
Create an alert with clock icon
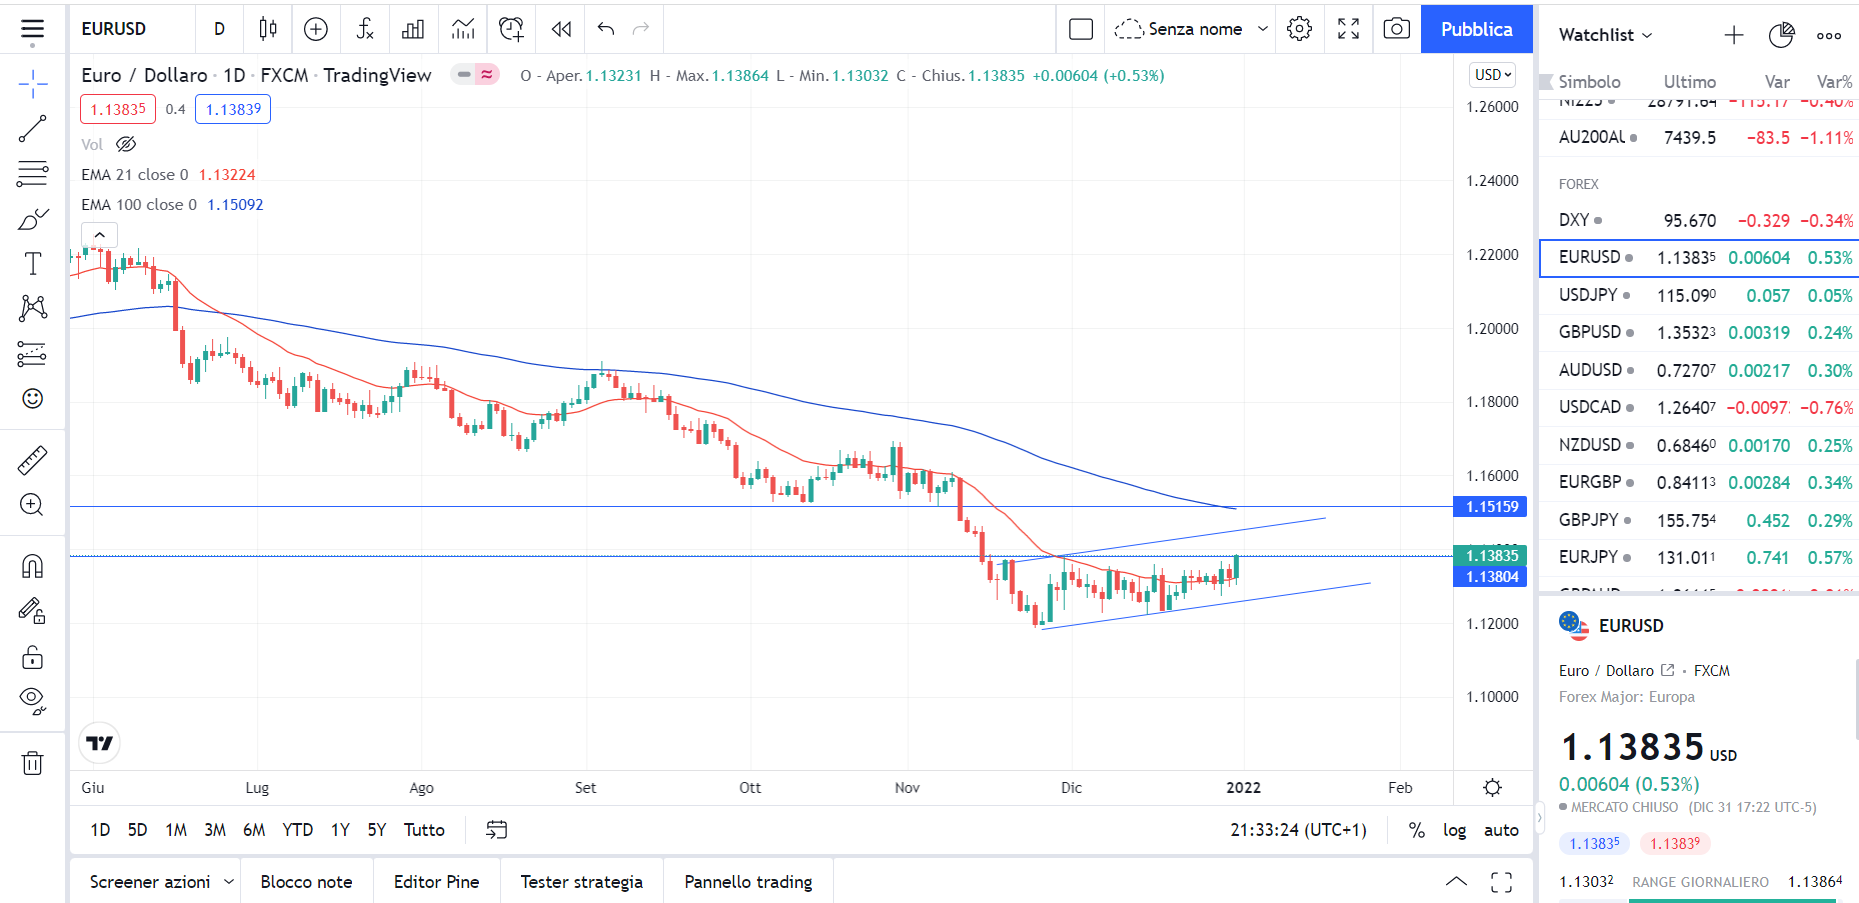[511, 29]
